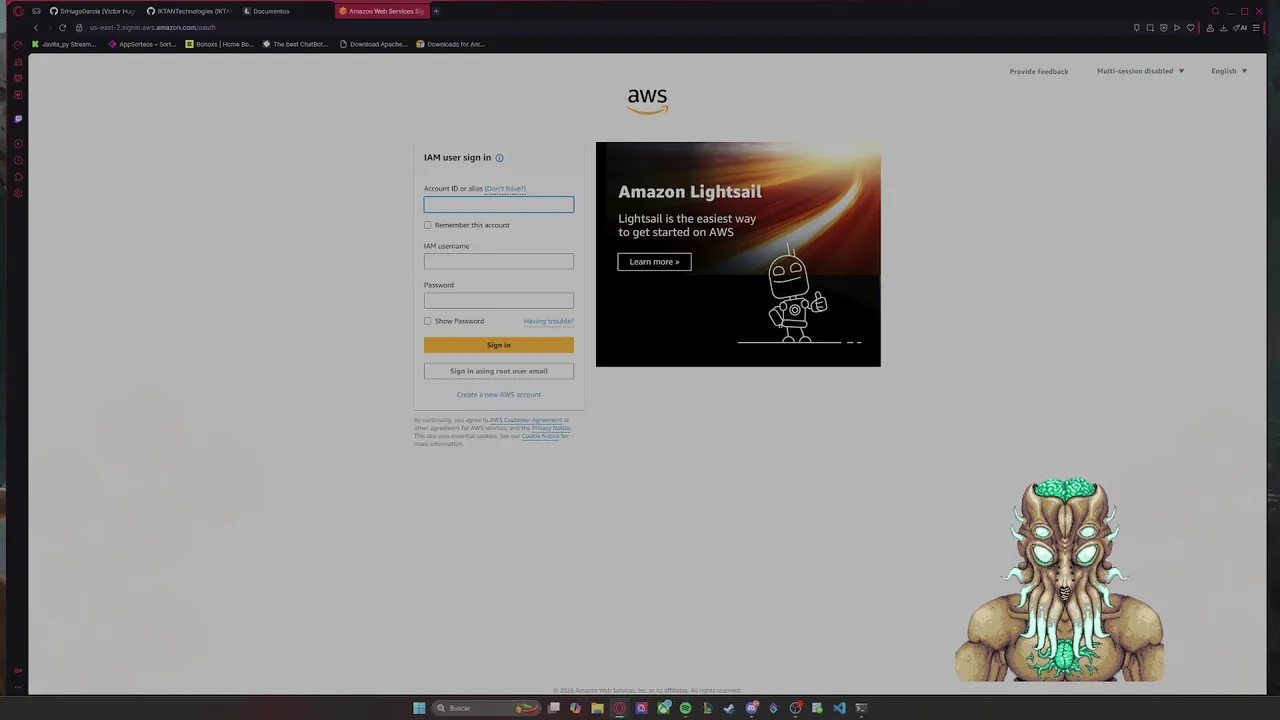Open a new tab with the plus icon

(436, 11)
